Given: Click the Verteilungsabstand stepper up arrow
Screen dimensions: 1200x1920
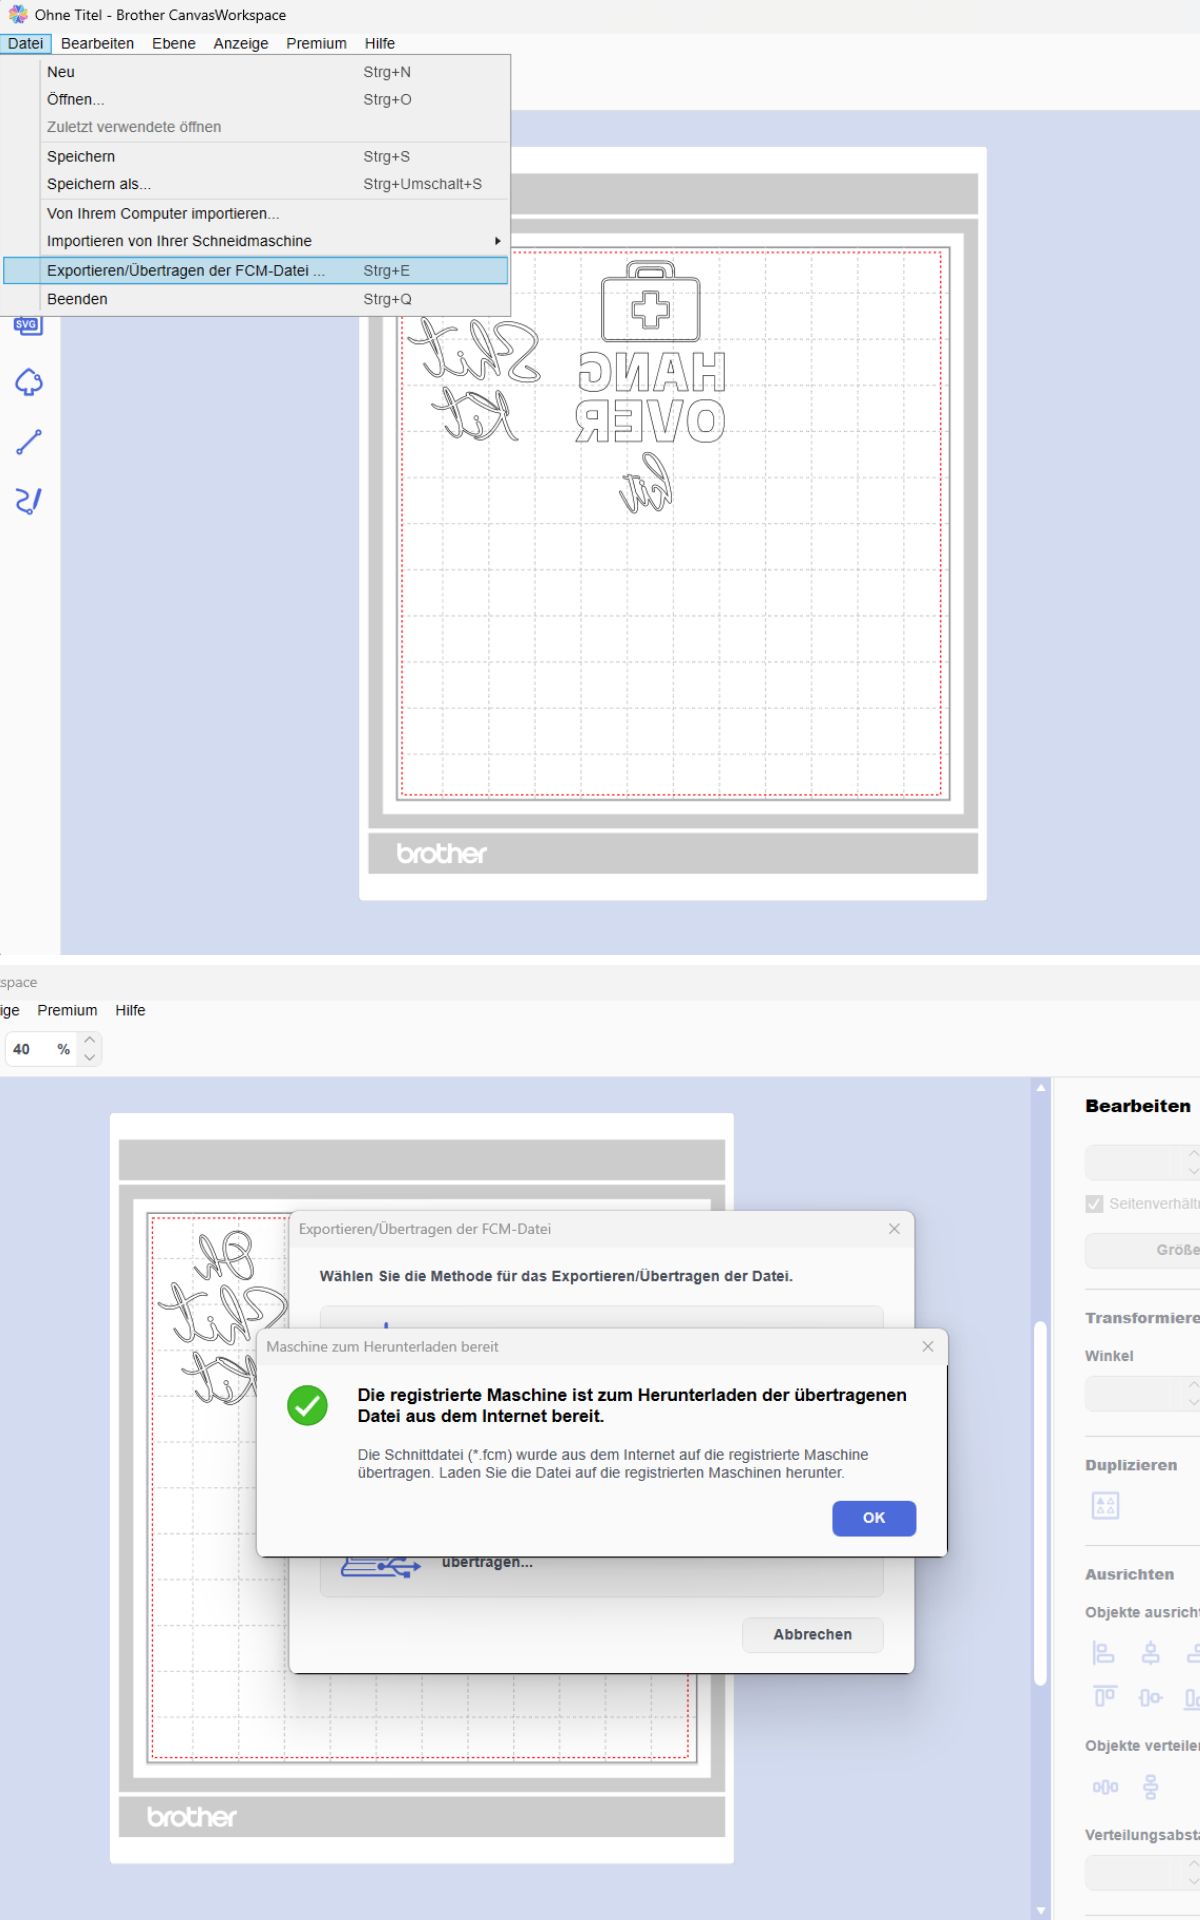Looking at the screenshot, I should pyautogui.click(x=1193, y=1864).
